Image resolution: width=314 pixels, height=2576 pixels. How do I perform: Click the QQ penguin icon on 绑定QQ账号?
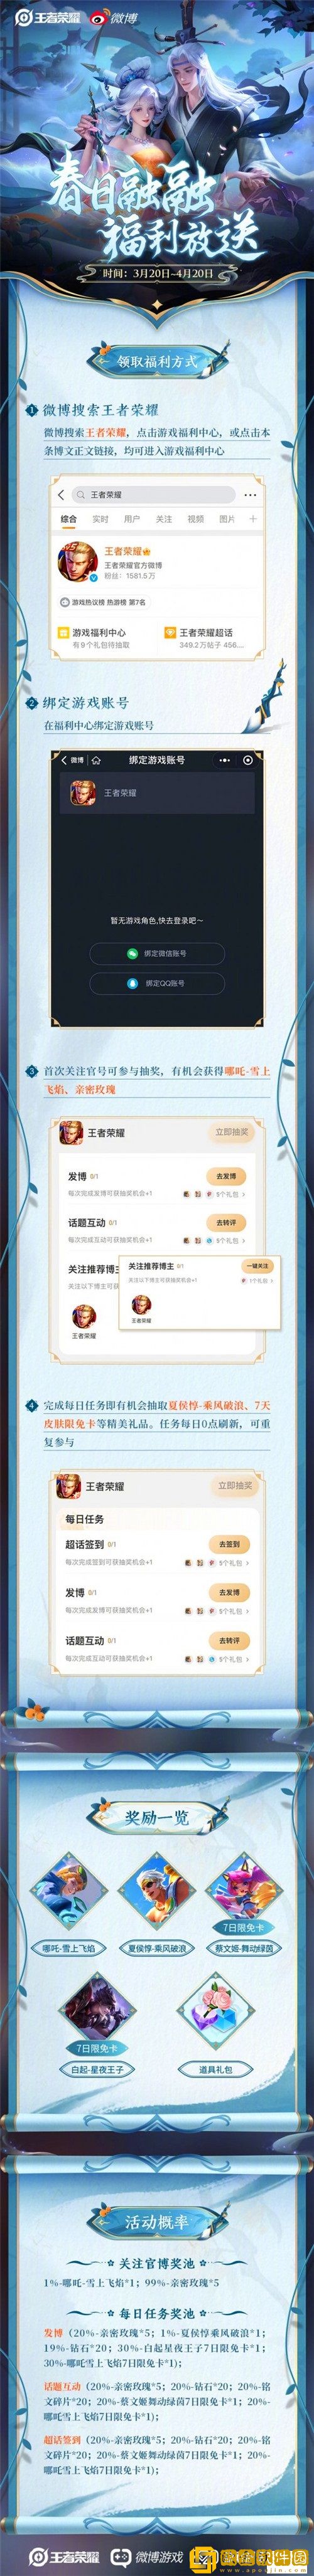pos(131,983)
